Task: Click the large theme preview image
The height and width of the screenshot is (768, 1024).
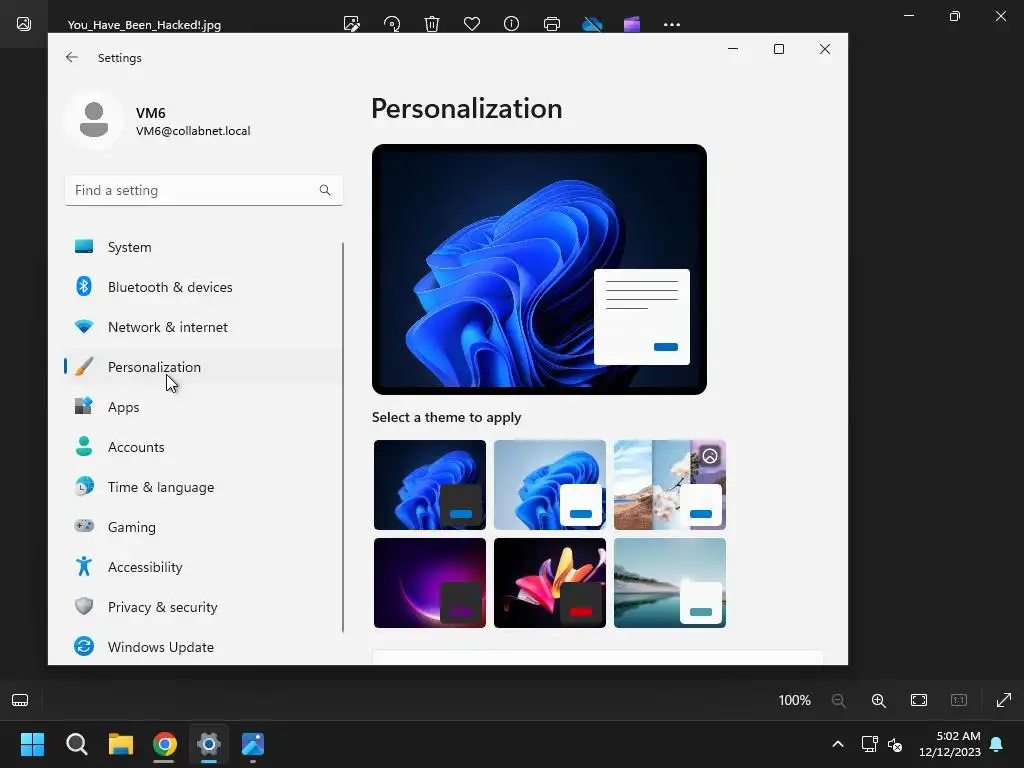Action: tap(539, 269)
